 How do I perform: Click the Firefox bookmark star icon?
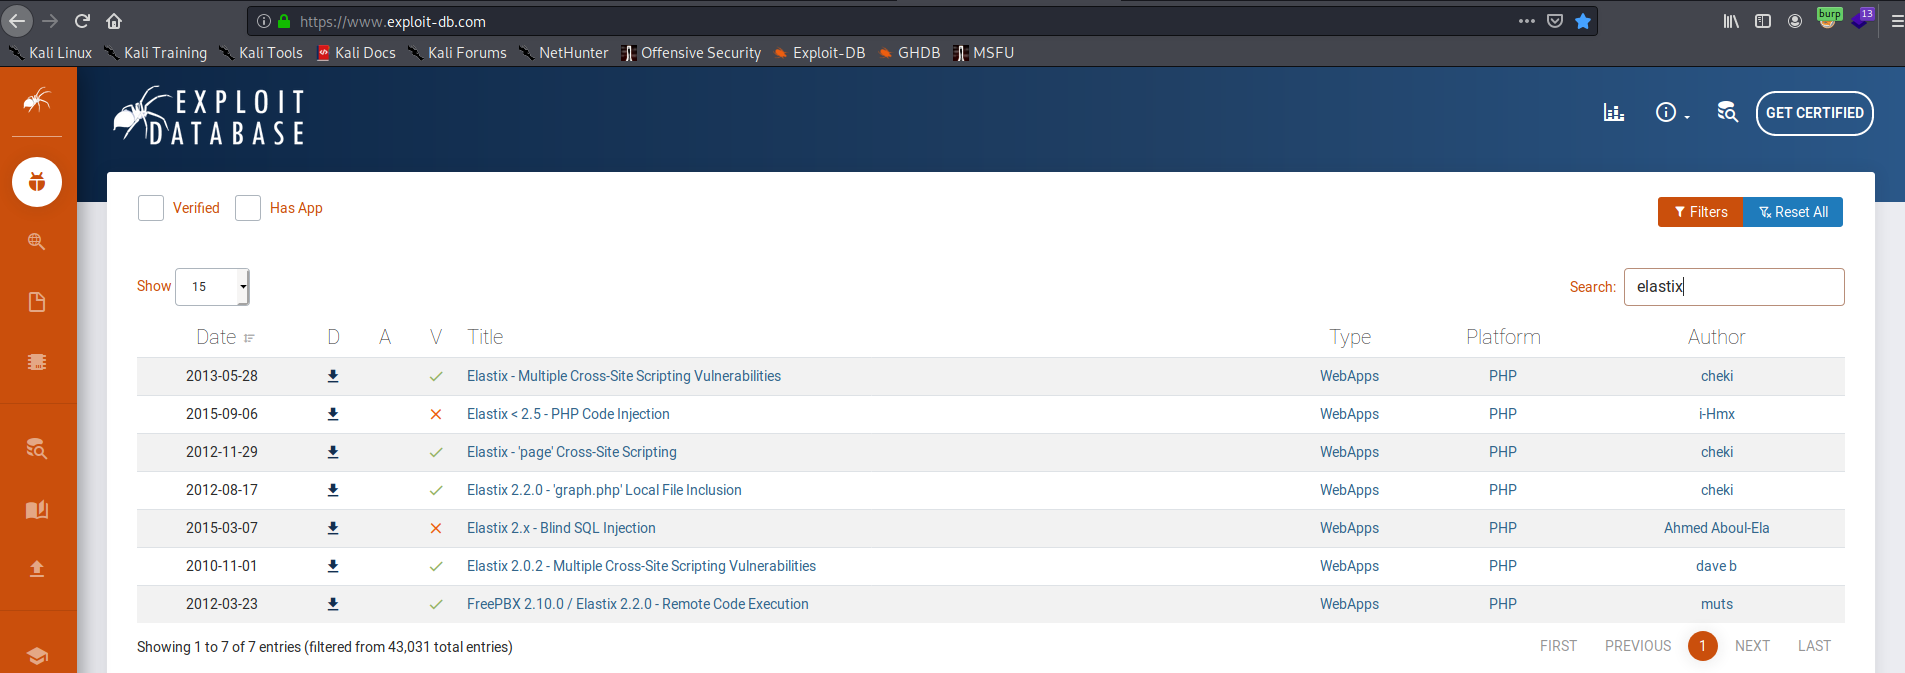click(x=1583, y=21)
